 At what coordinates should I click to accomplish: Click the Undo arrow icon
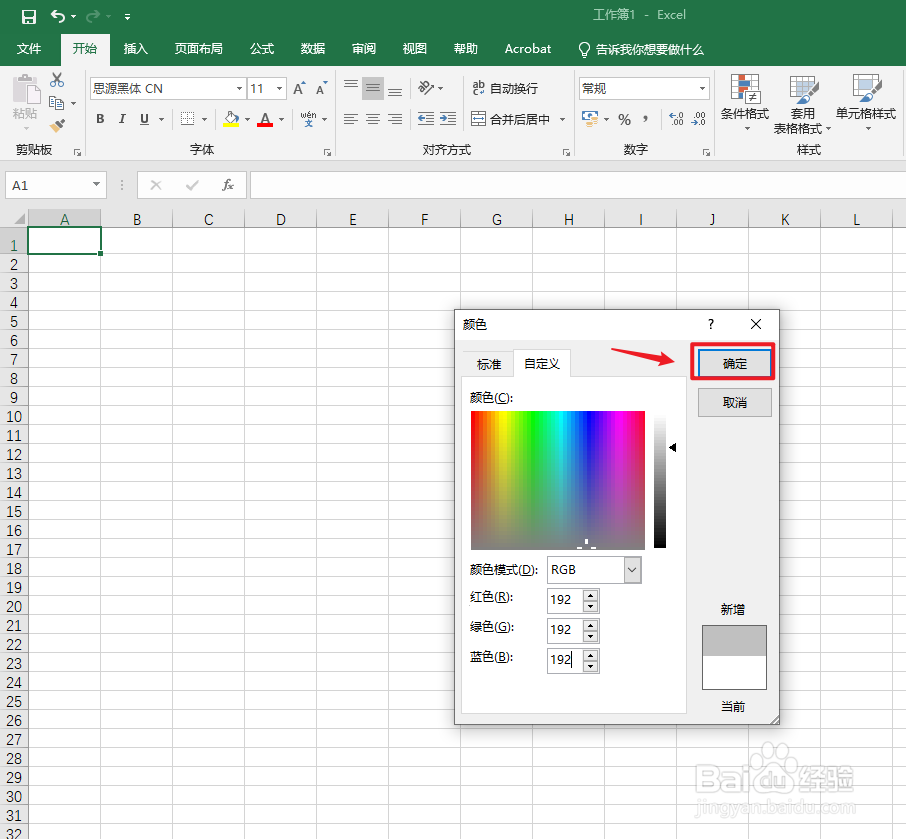pos(58,16)
